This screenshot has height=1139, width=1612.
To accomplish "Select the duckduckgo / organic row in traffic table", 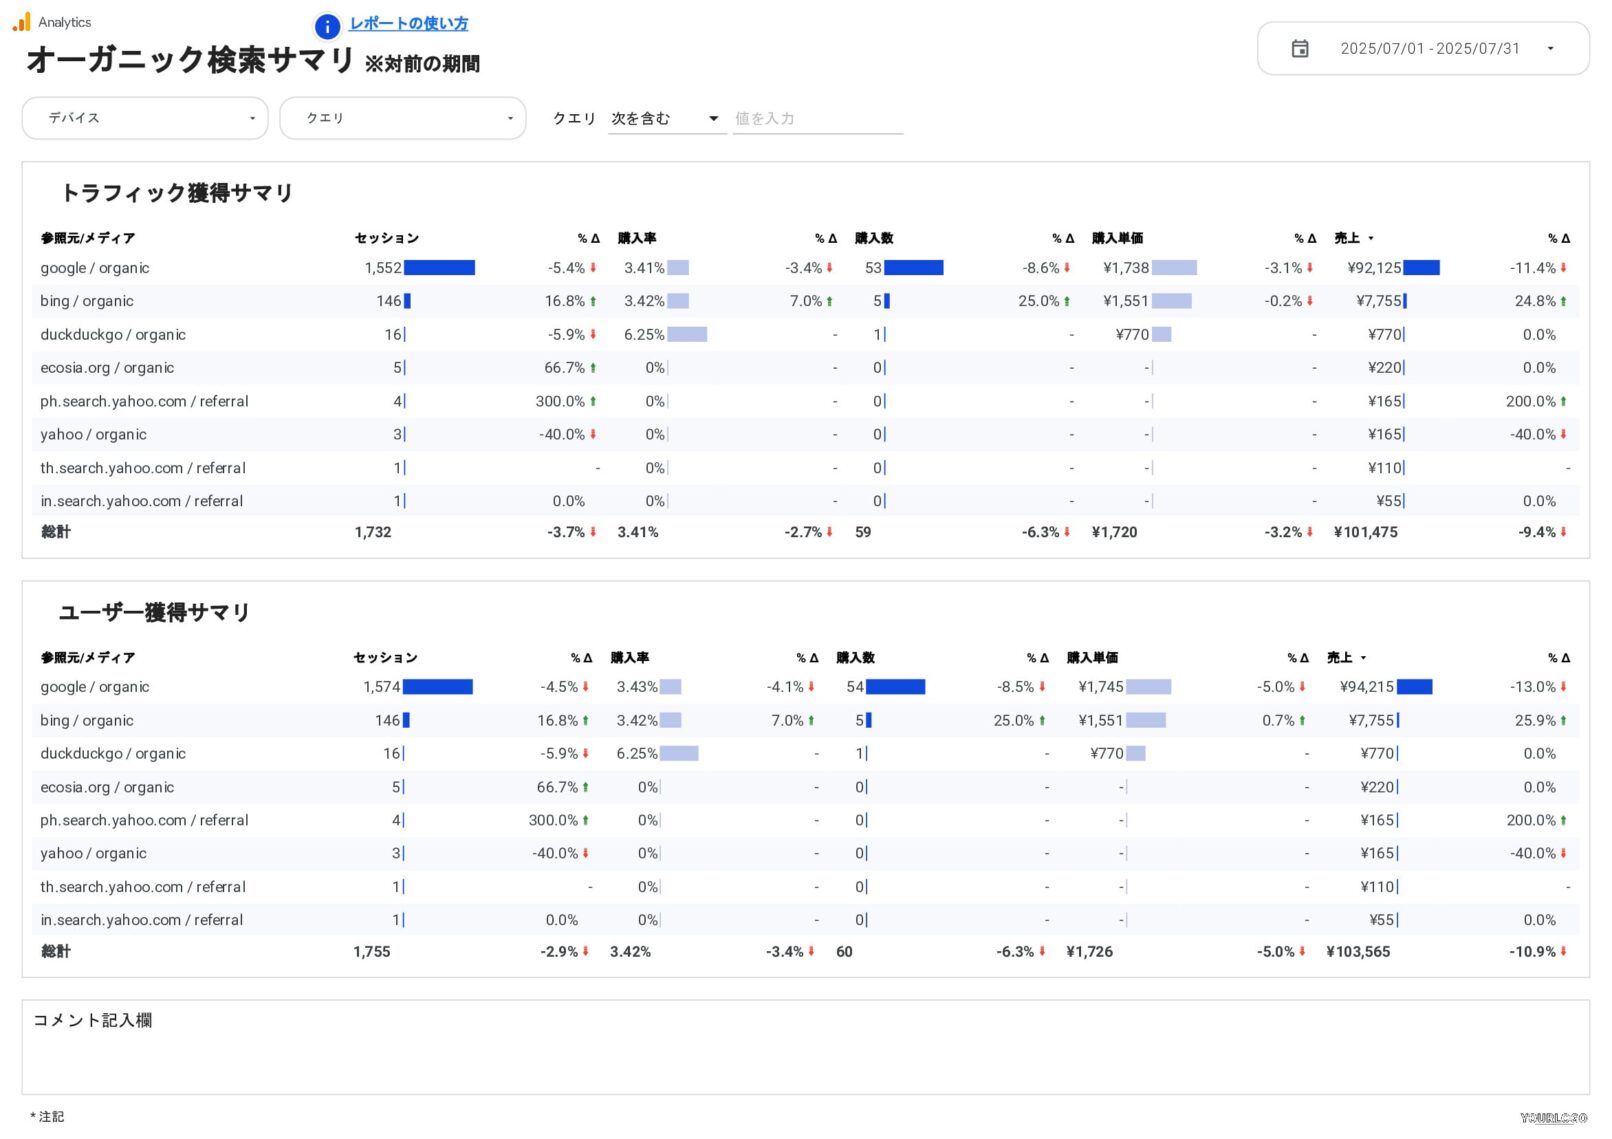I will coord(113,335).
